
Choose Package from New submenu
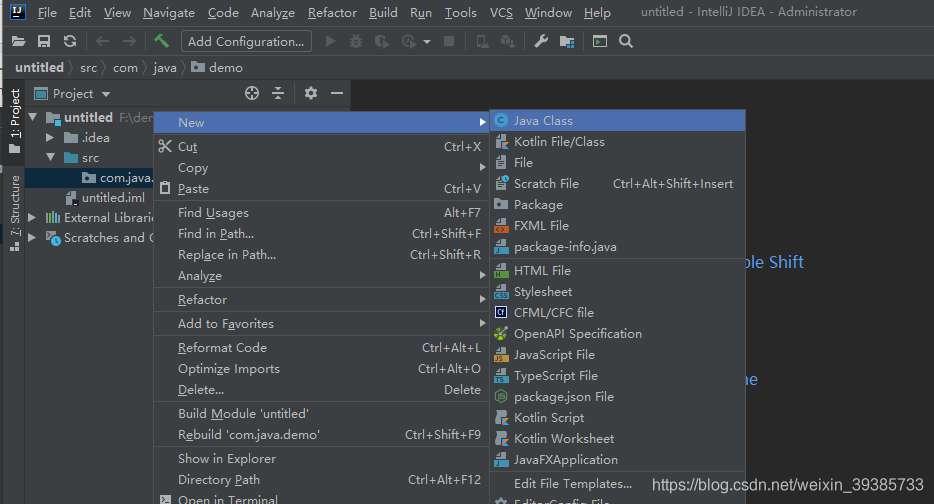(x=618, y=204)
